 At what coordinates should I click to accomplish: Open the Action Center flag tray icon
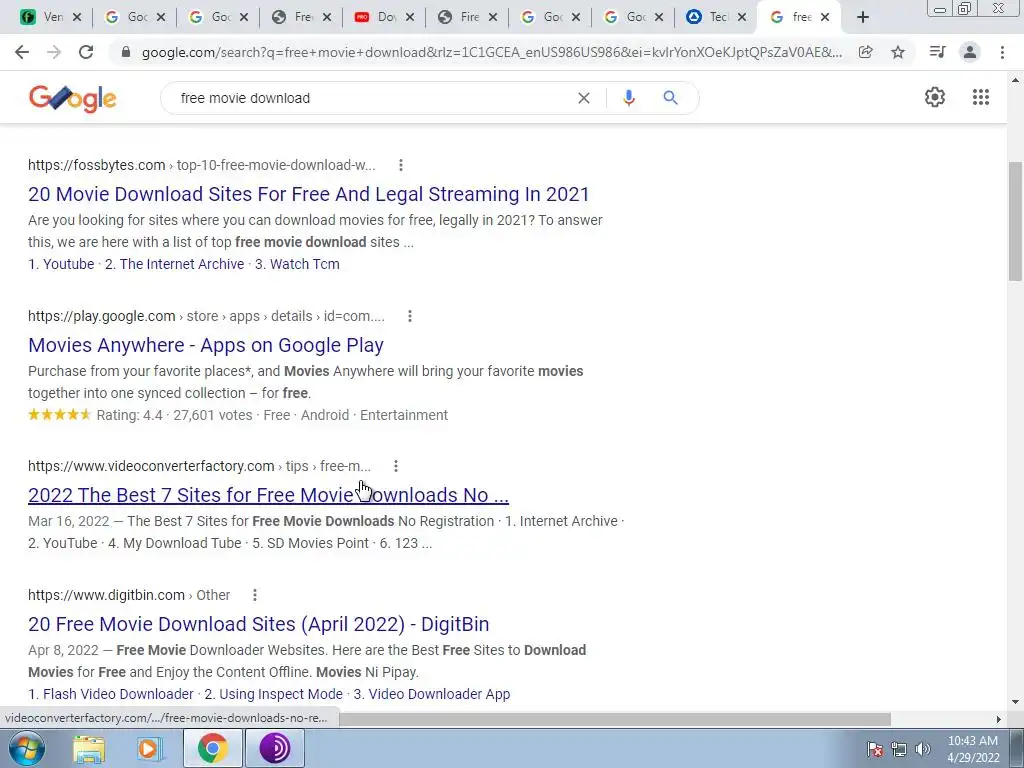click(875, 748)
